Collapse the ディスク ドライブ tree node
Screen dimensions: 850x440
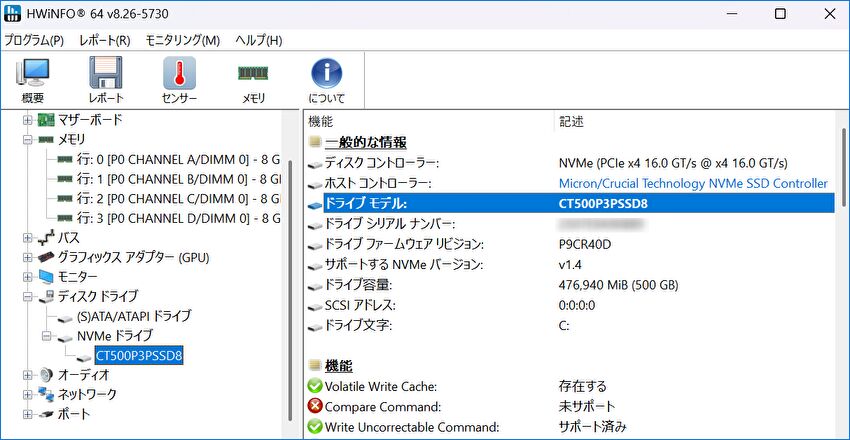coord(28,296)
